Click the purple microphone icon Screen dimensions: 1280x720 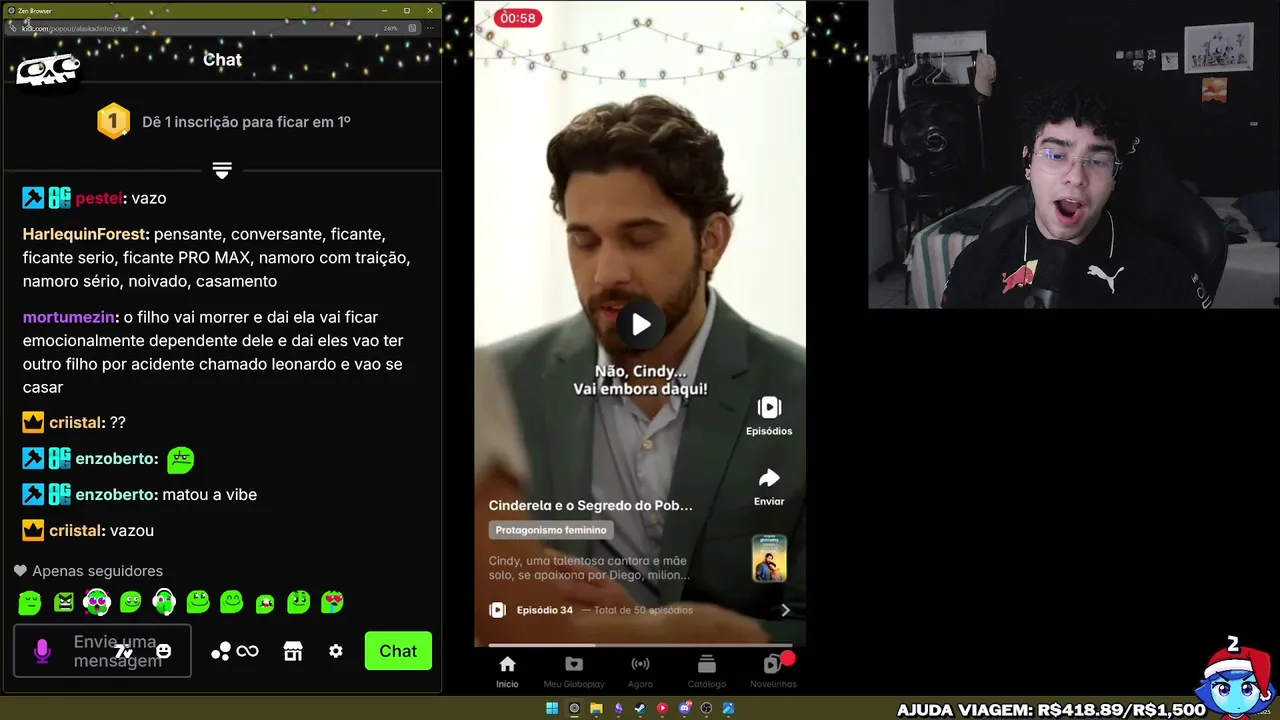pos(42,651)
